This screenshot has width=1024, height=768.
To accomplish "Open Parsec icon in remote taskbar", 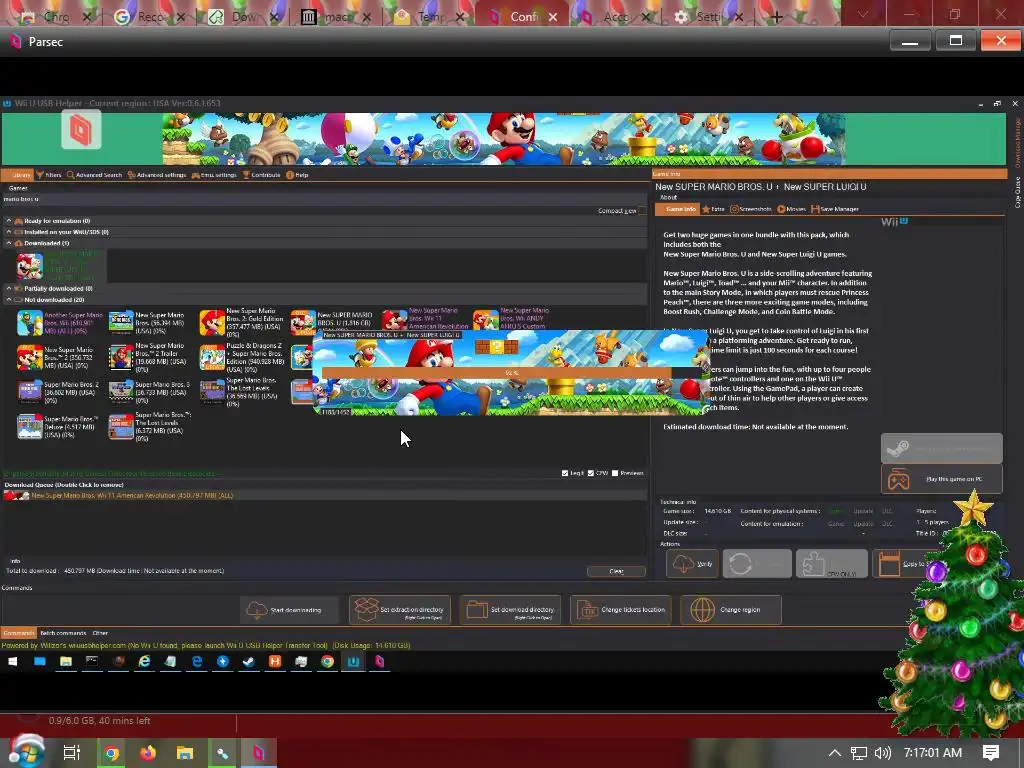I will [379, 662].
